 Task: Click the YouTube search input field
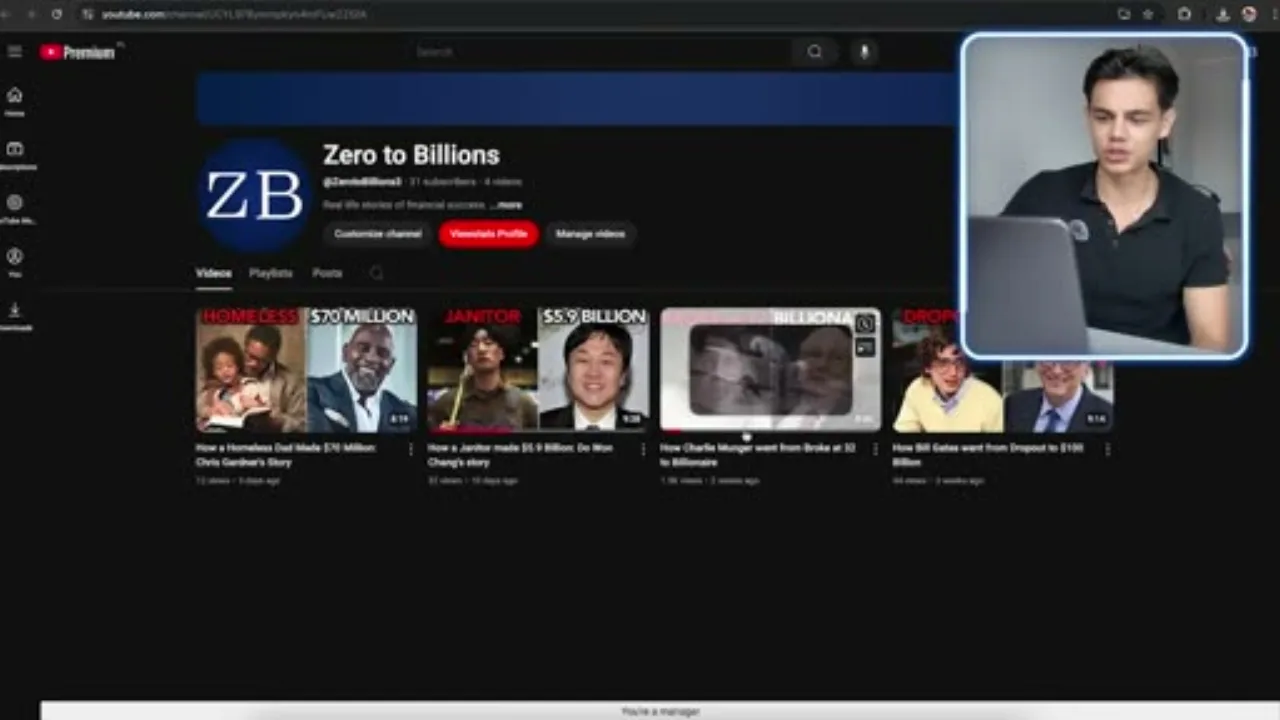(x=600, y=52)
